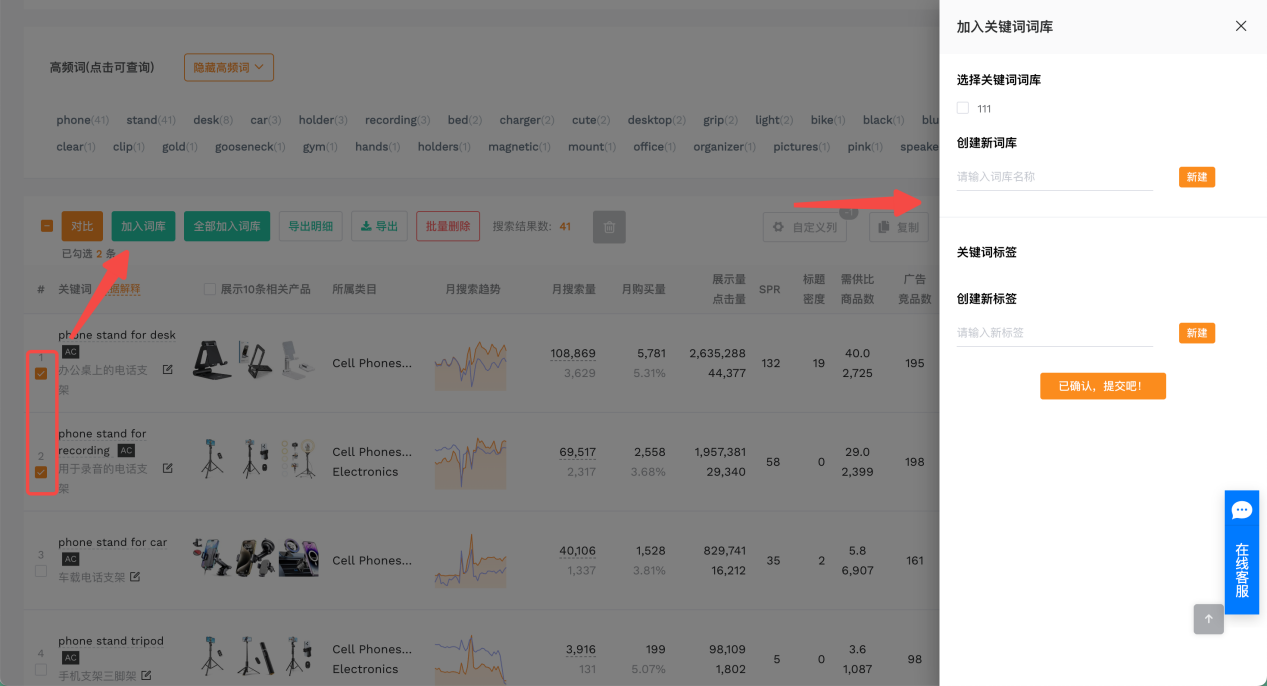Click the 批量删除 button
The image size is (1267, 686).
(x=448, y=226)
